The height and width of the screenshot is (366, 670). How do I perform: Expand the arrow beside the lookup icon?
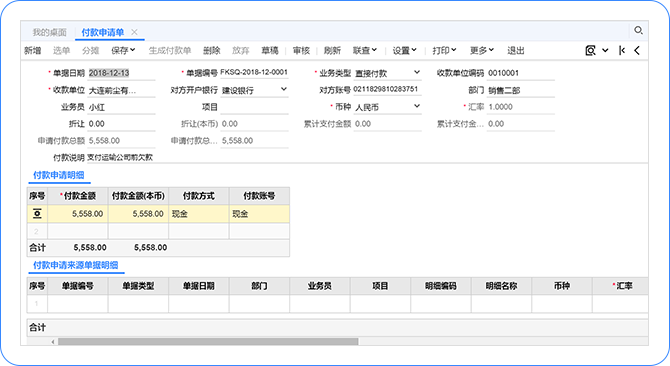pos(605,50)
